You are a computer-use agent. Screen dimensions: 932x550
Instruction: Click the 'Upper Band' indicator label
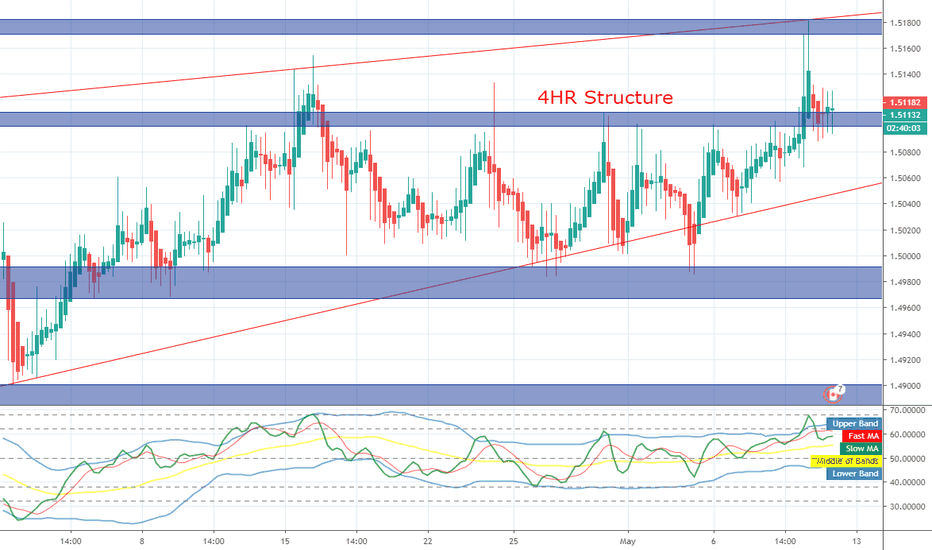point(855,424)
